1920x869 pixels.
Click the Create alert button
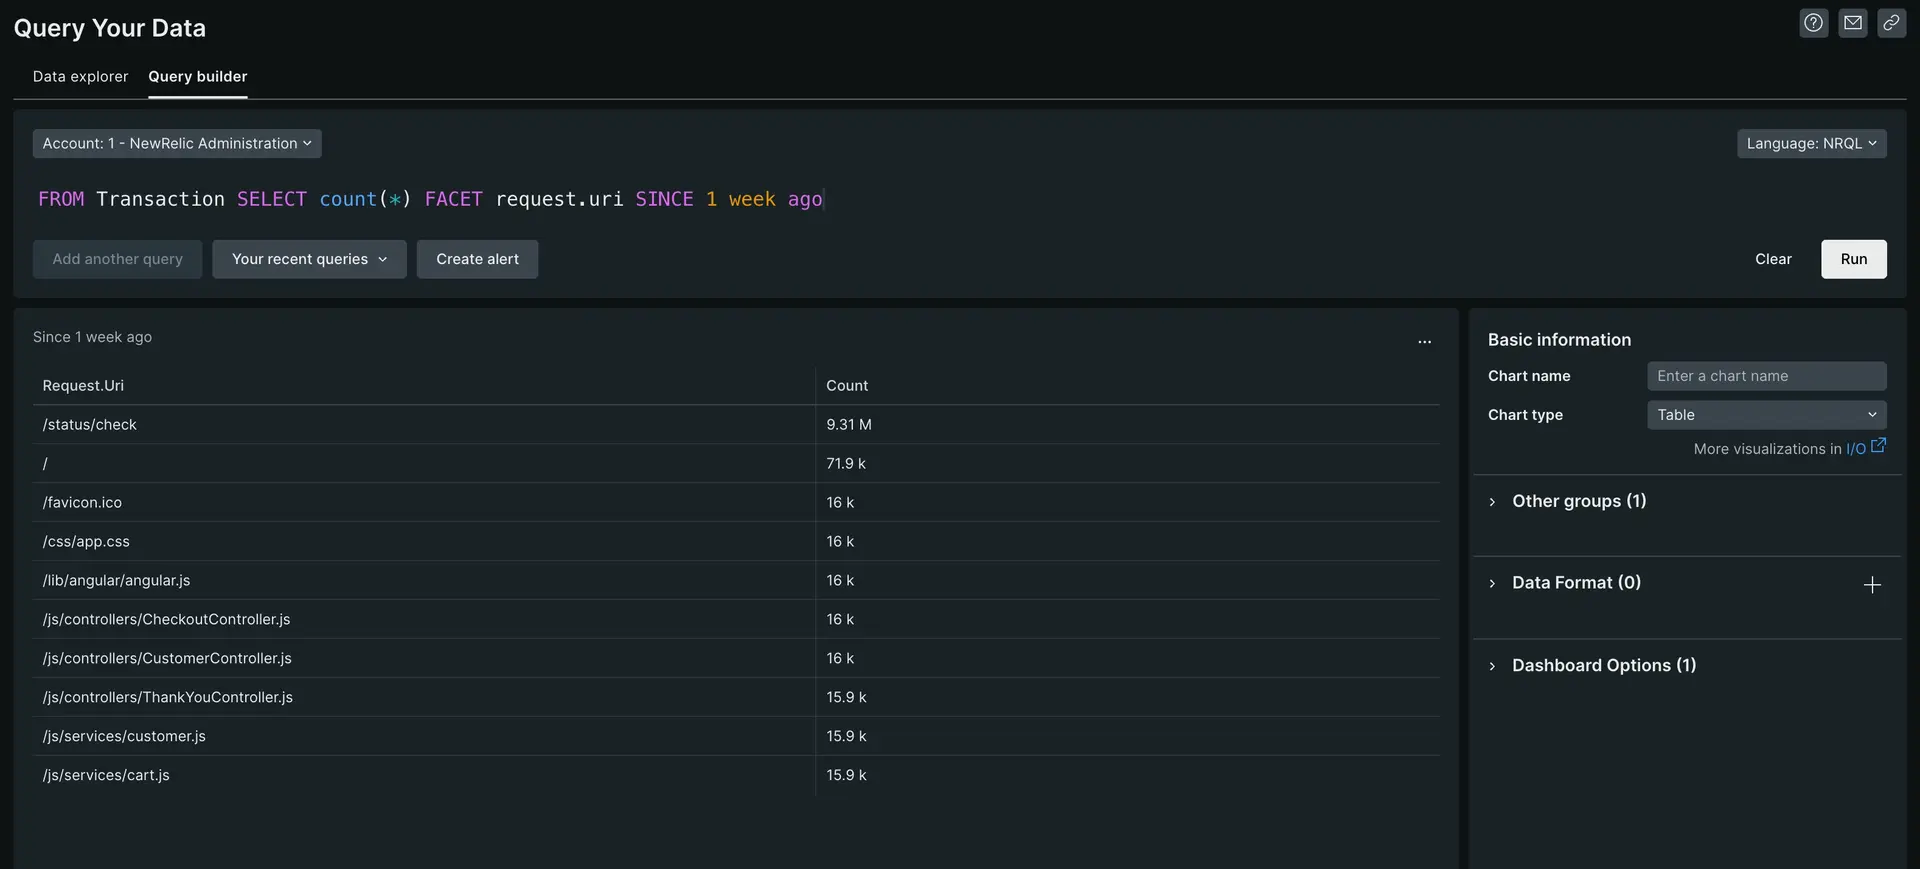coord(477,259)
